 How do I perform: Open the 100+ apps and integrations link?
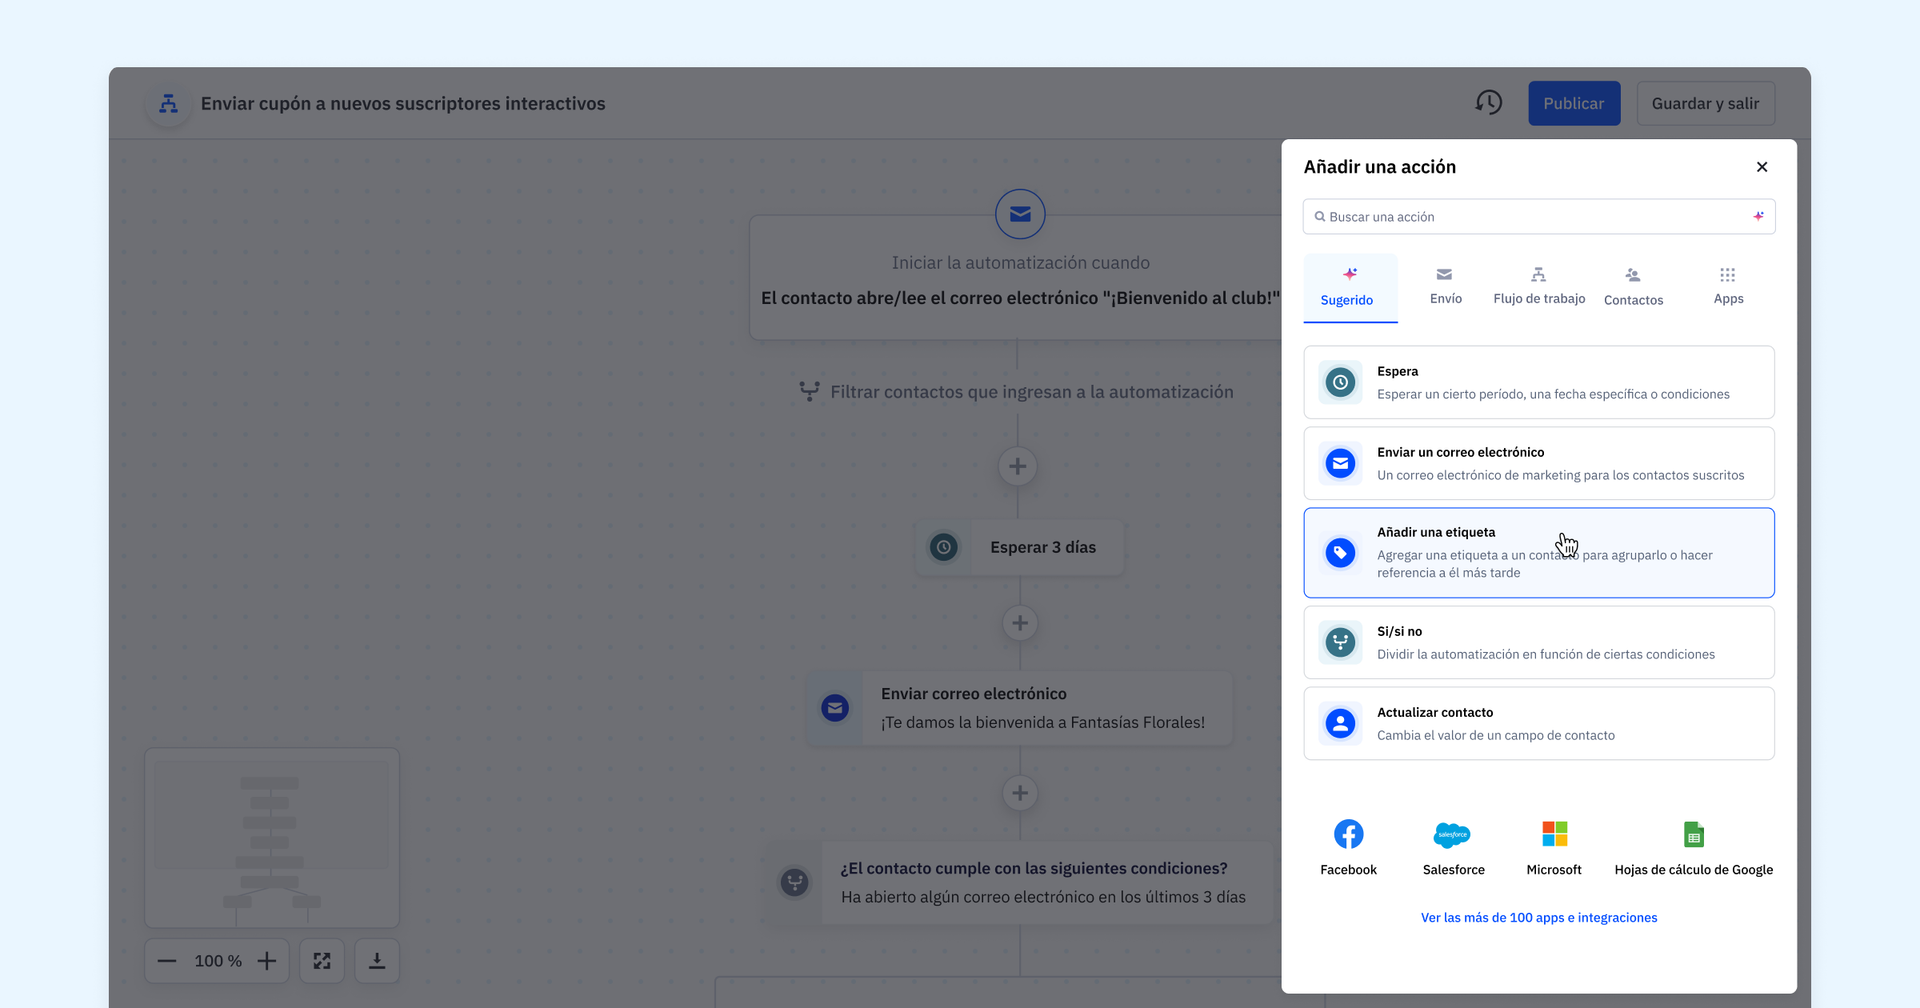click(1538, 917)
